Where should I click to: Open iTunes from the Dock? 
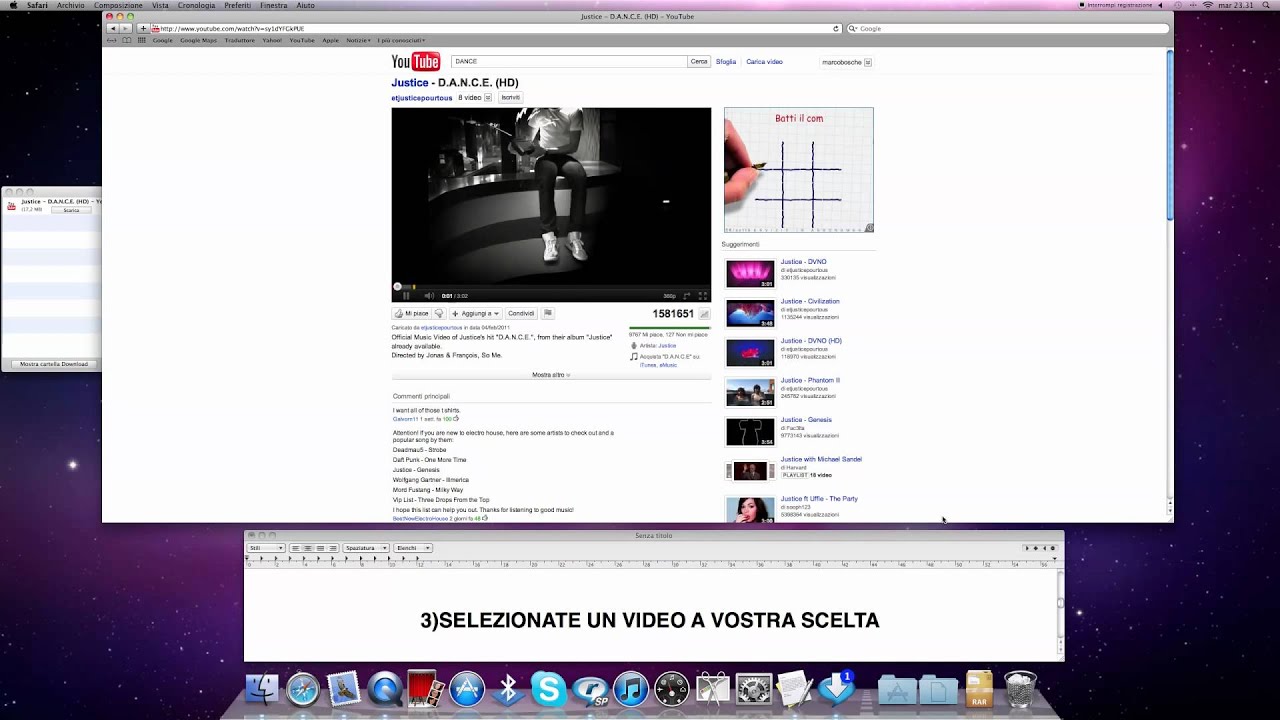point(630,689)
